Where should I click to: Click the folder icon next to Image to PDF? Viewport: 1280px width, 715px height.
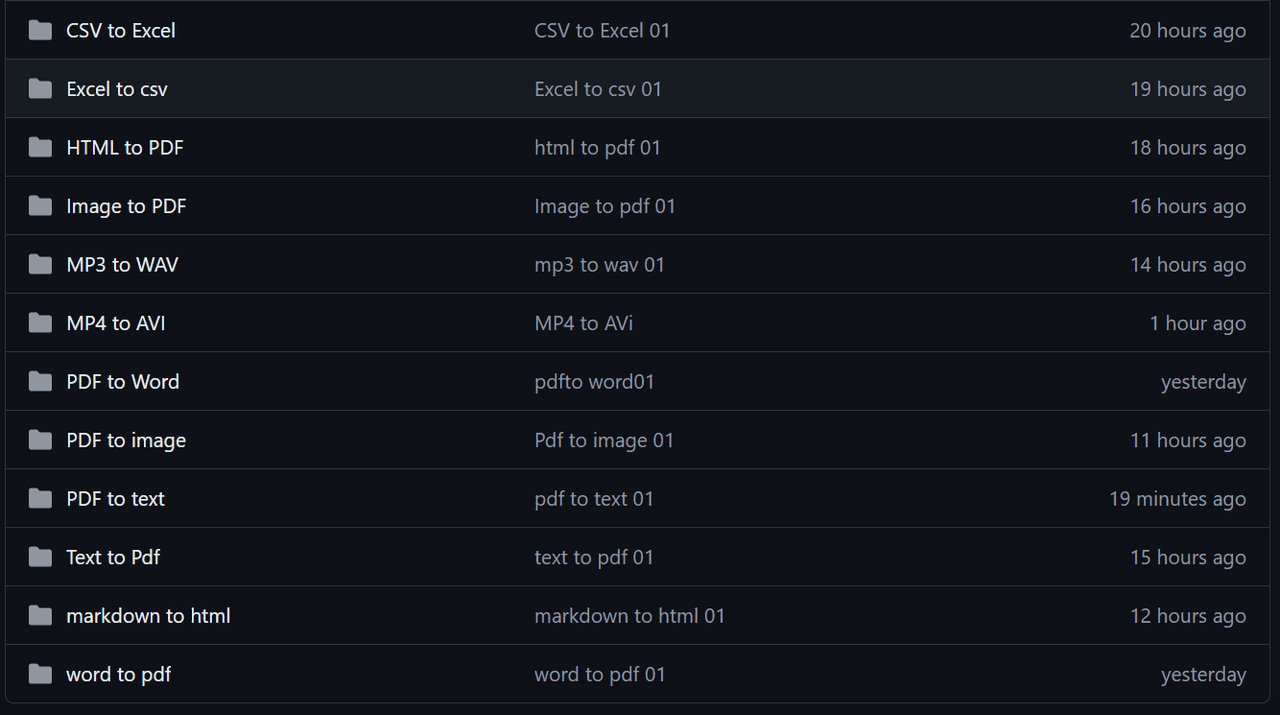point(40,206)
